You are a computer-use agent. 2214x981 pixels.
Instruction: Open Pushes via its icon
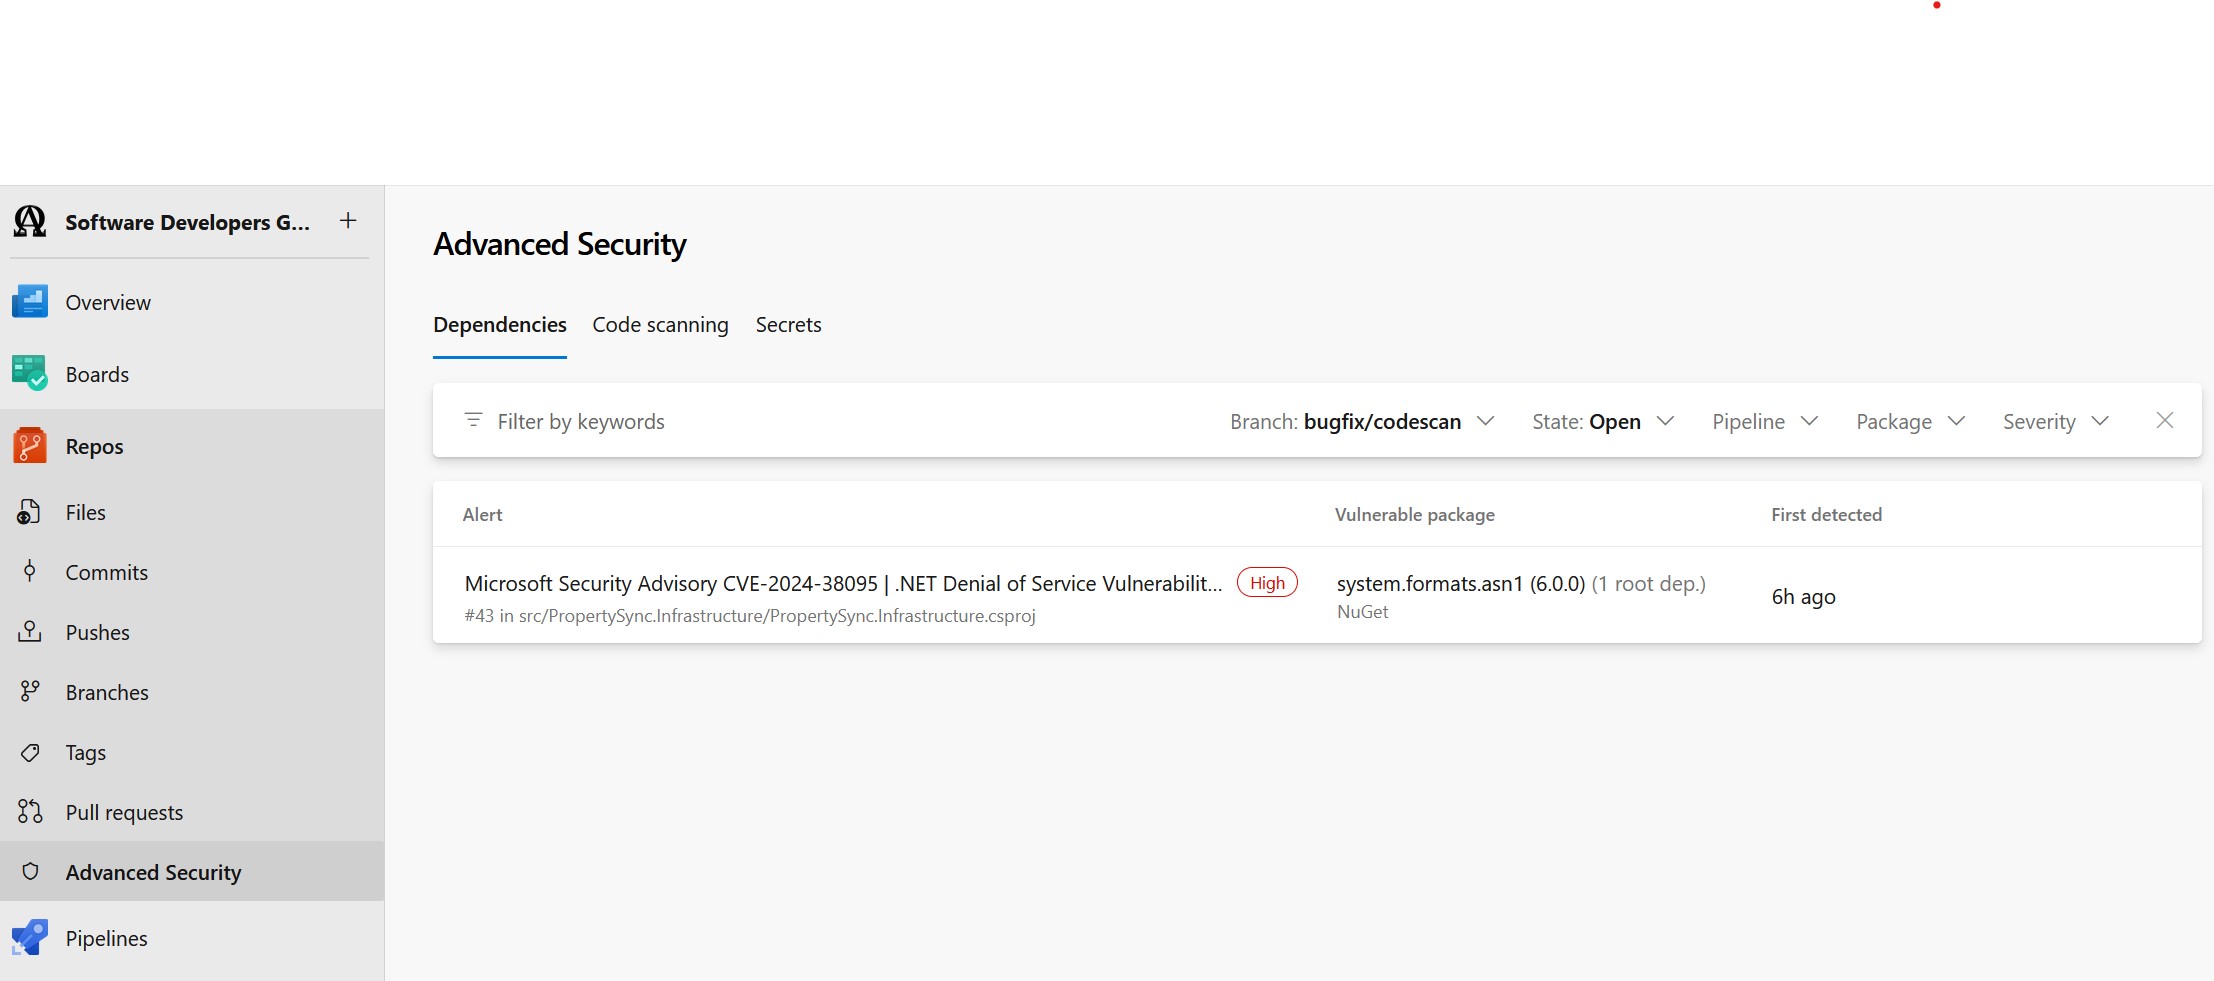click(30, 632)
